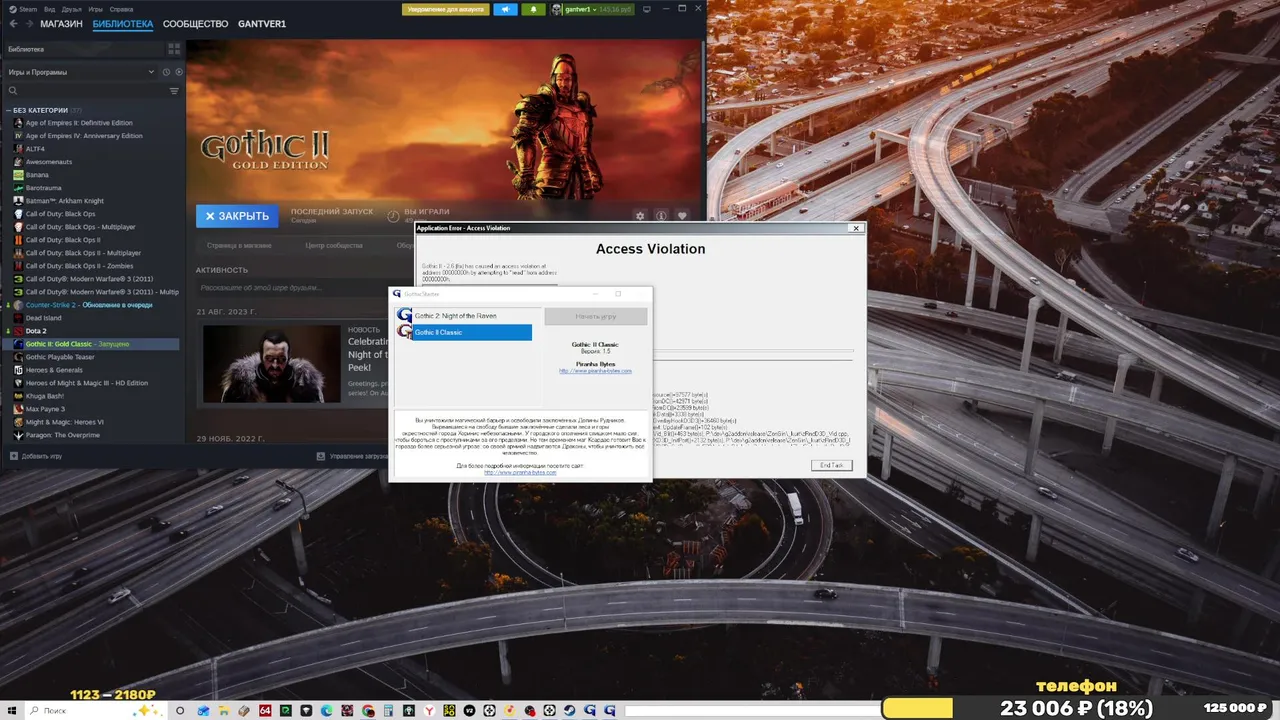Open game info icon on Gothic page
Image resolution: width=1280 pixels, height=720 pixels.
(x=661, y=216)
